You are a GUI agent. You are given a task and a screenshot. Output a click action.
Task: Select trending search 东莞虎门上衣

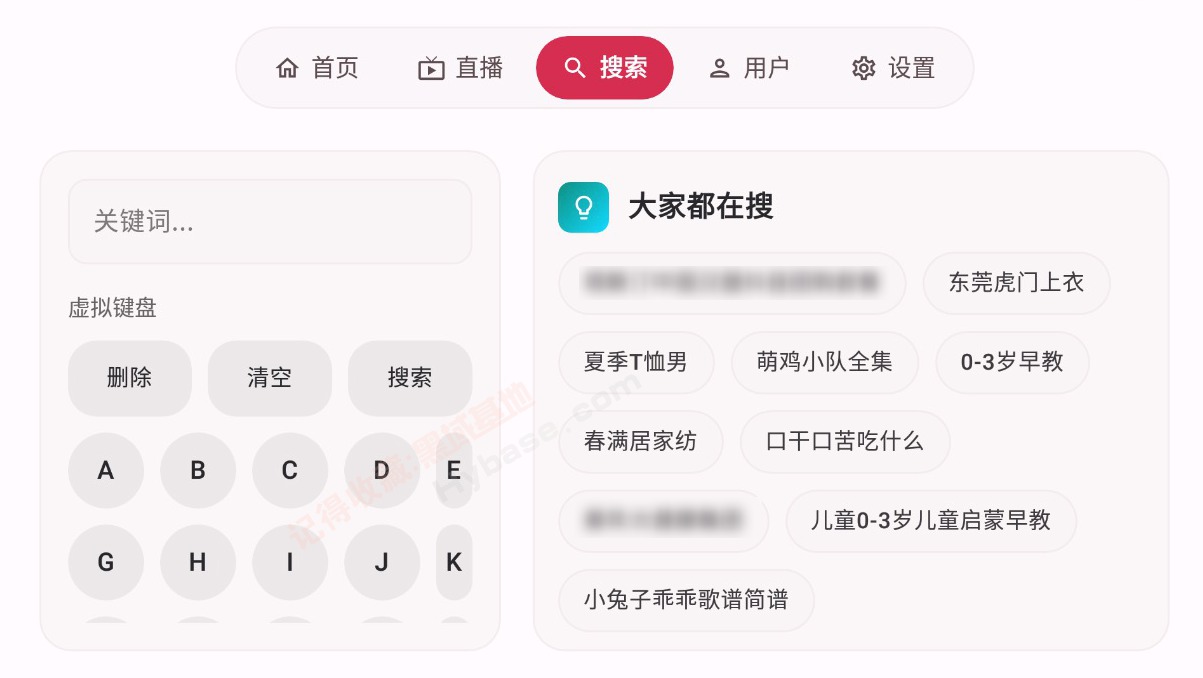pyautogui.click(x=1016, y=283)
